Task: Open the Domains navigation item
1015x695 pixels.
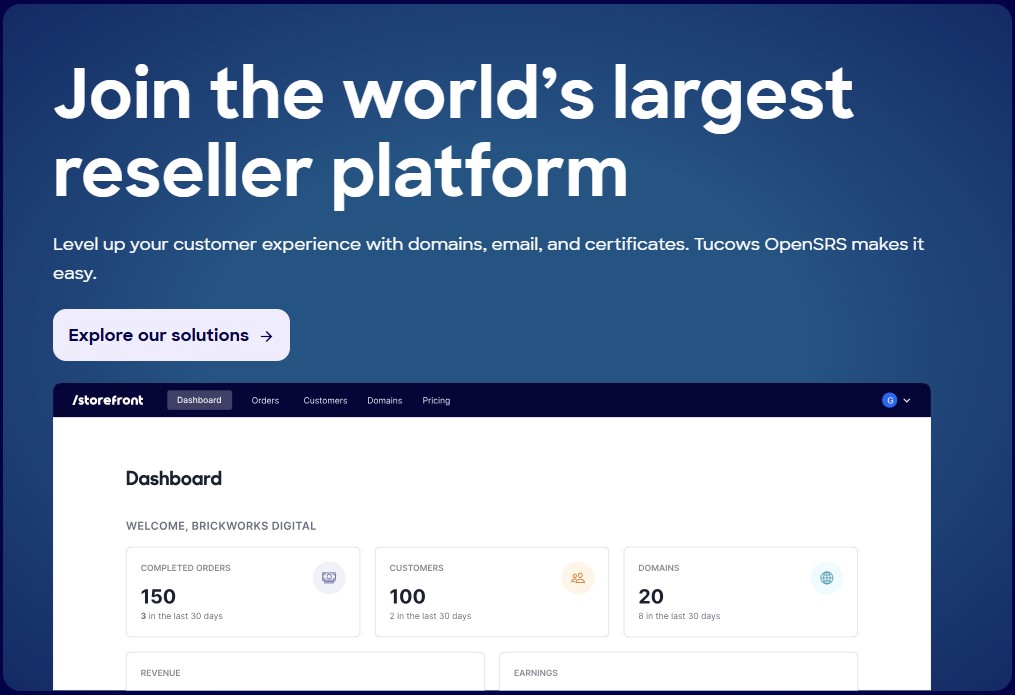Action: (x=384, y=400)
